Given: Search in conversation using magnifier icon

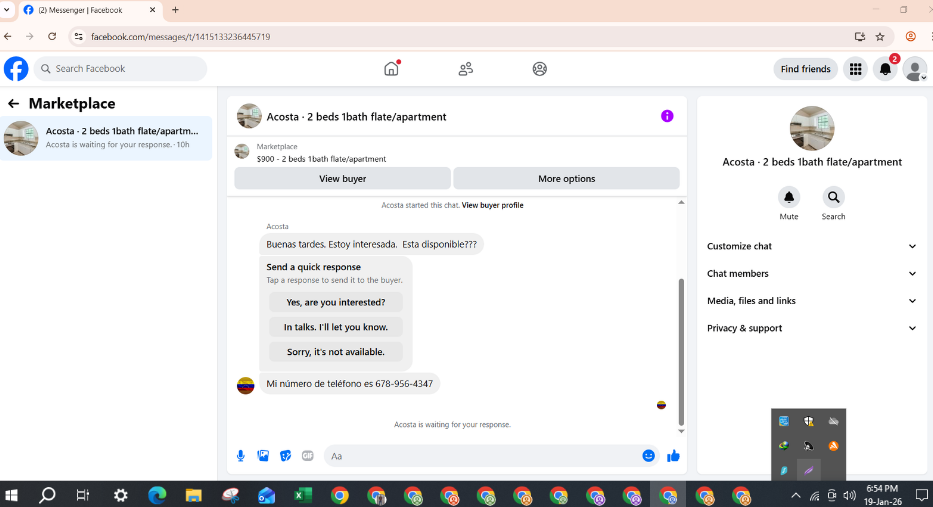Looking at the screenshot, I should click(834, 197).
